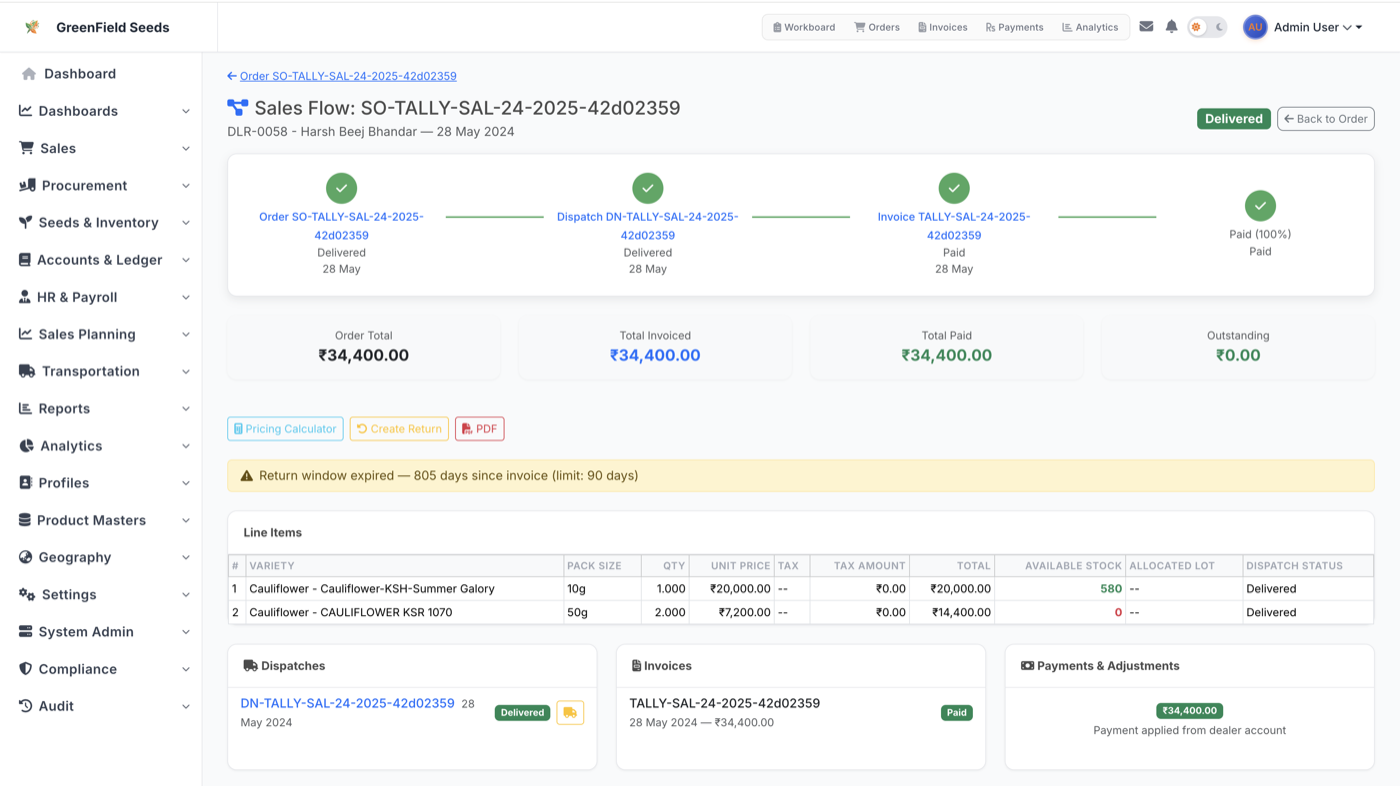Expand the Reports sidebar chevron
This screenshot has width=1400, height=786.
pyautogui.click(x=186, y=408)
